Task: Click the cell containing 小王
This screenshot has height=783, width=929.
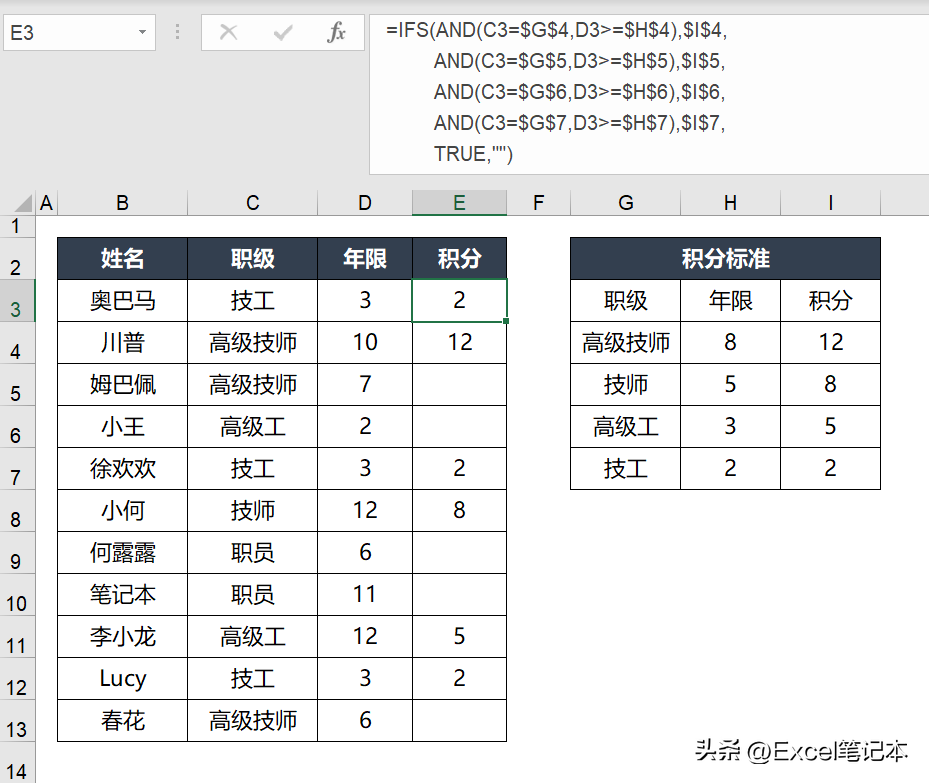Action: coord(122,427)
